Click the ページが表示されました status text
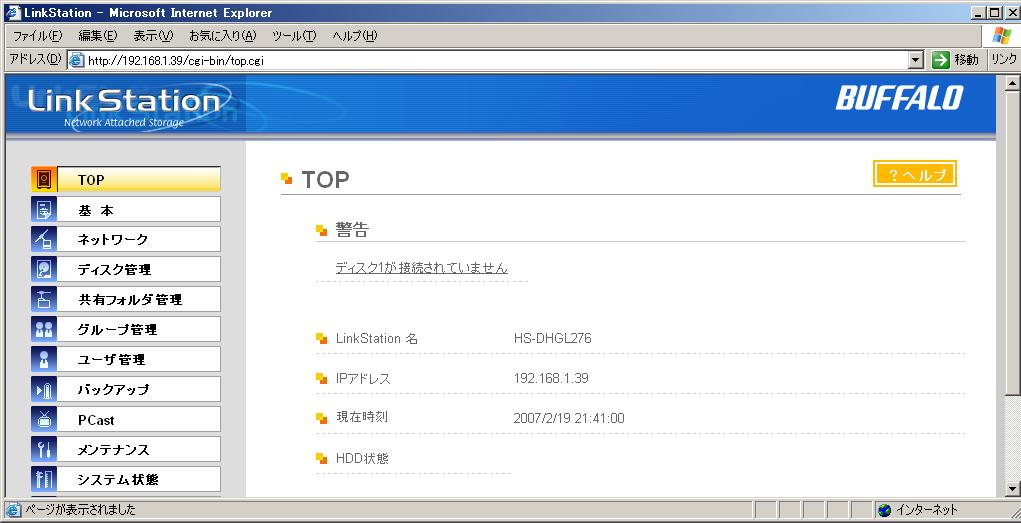Screen dimensions: 1021x523 79,510
